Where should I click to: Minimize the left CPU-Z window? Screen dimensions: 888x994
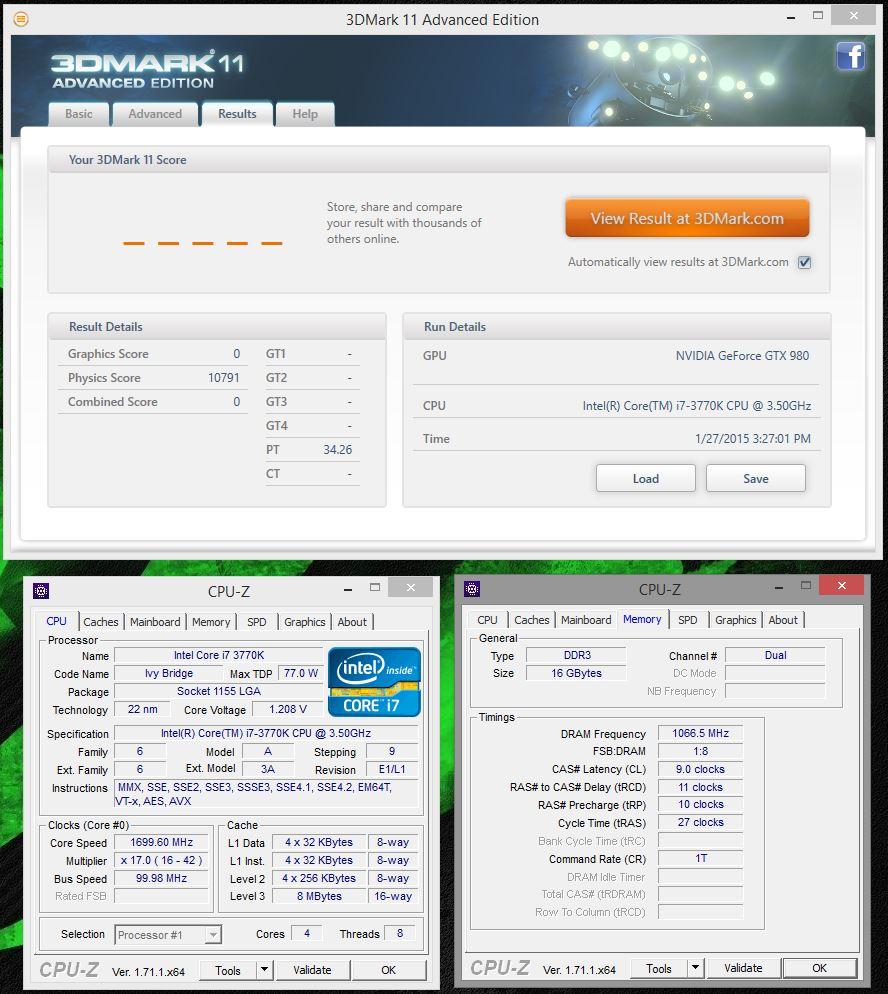coord(348,590)
